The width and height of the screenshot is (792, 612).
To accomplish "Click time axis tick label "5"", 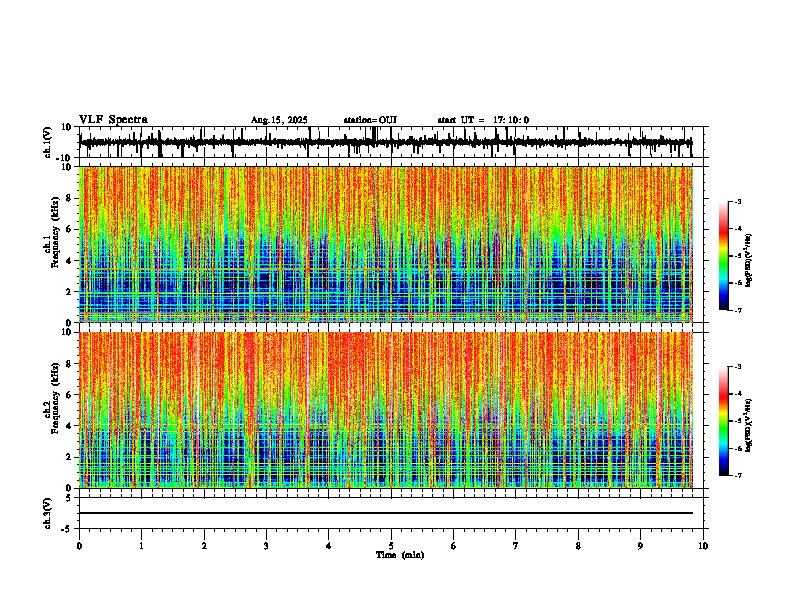I will (x=391, y=546).
